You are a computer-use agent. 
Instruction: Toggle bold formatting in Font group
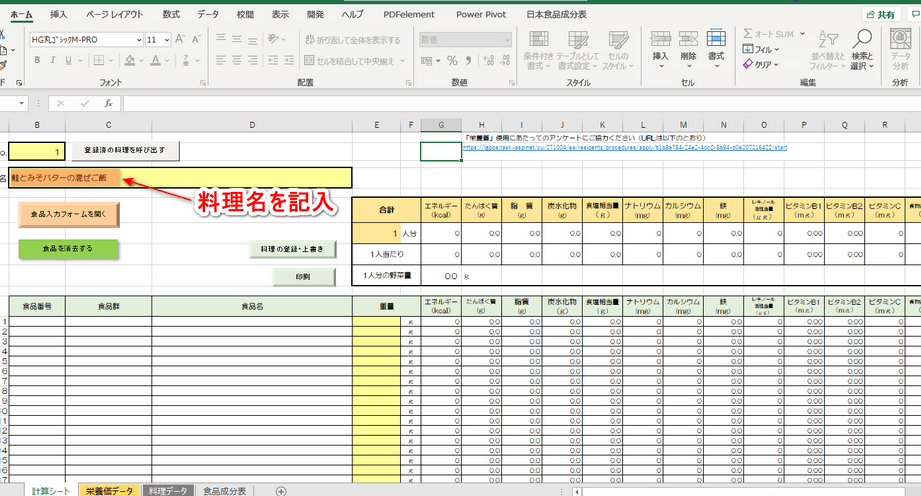click(37, 60)
